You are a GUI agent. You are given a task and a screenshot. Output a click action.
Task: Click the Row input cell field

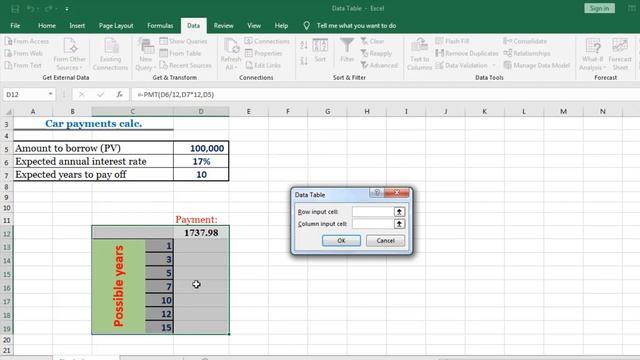pyautogui.click(x=373, y=212)
